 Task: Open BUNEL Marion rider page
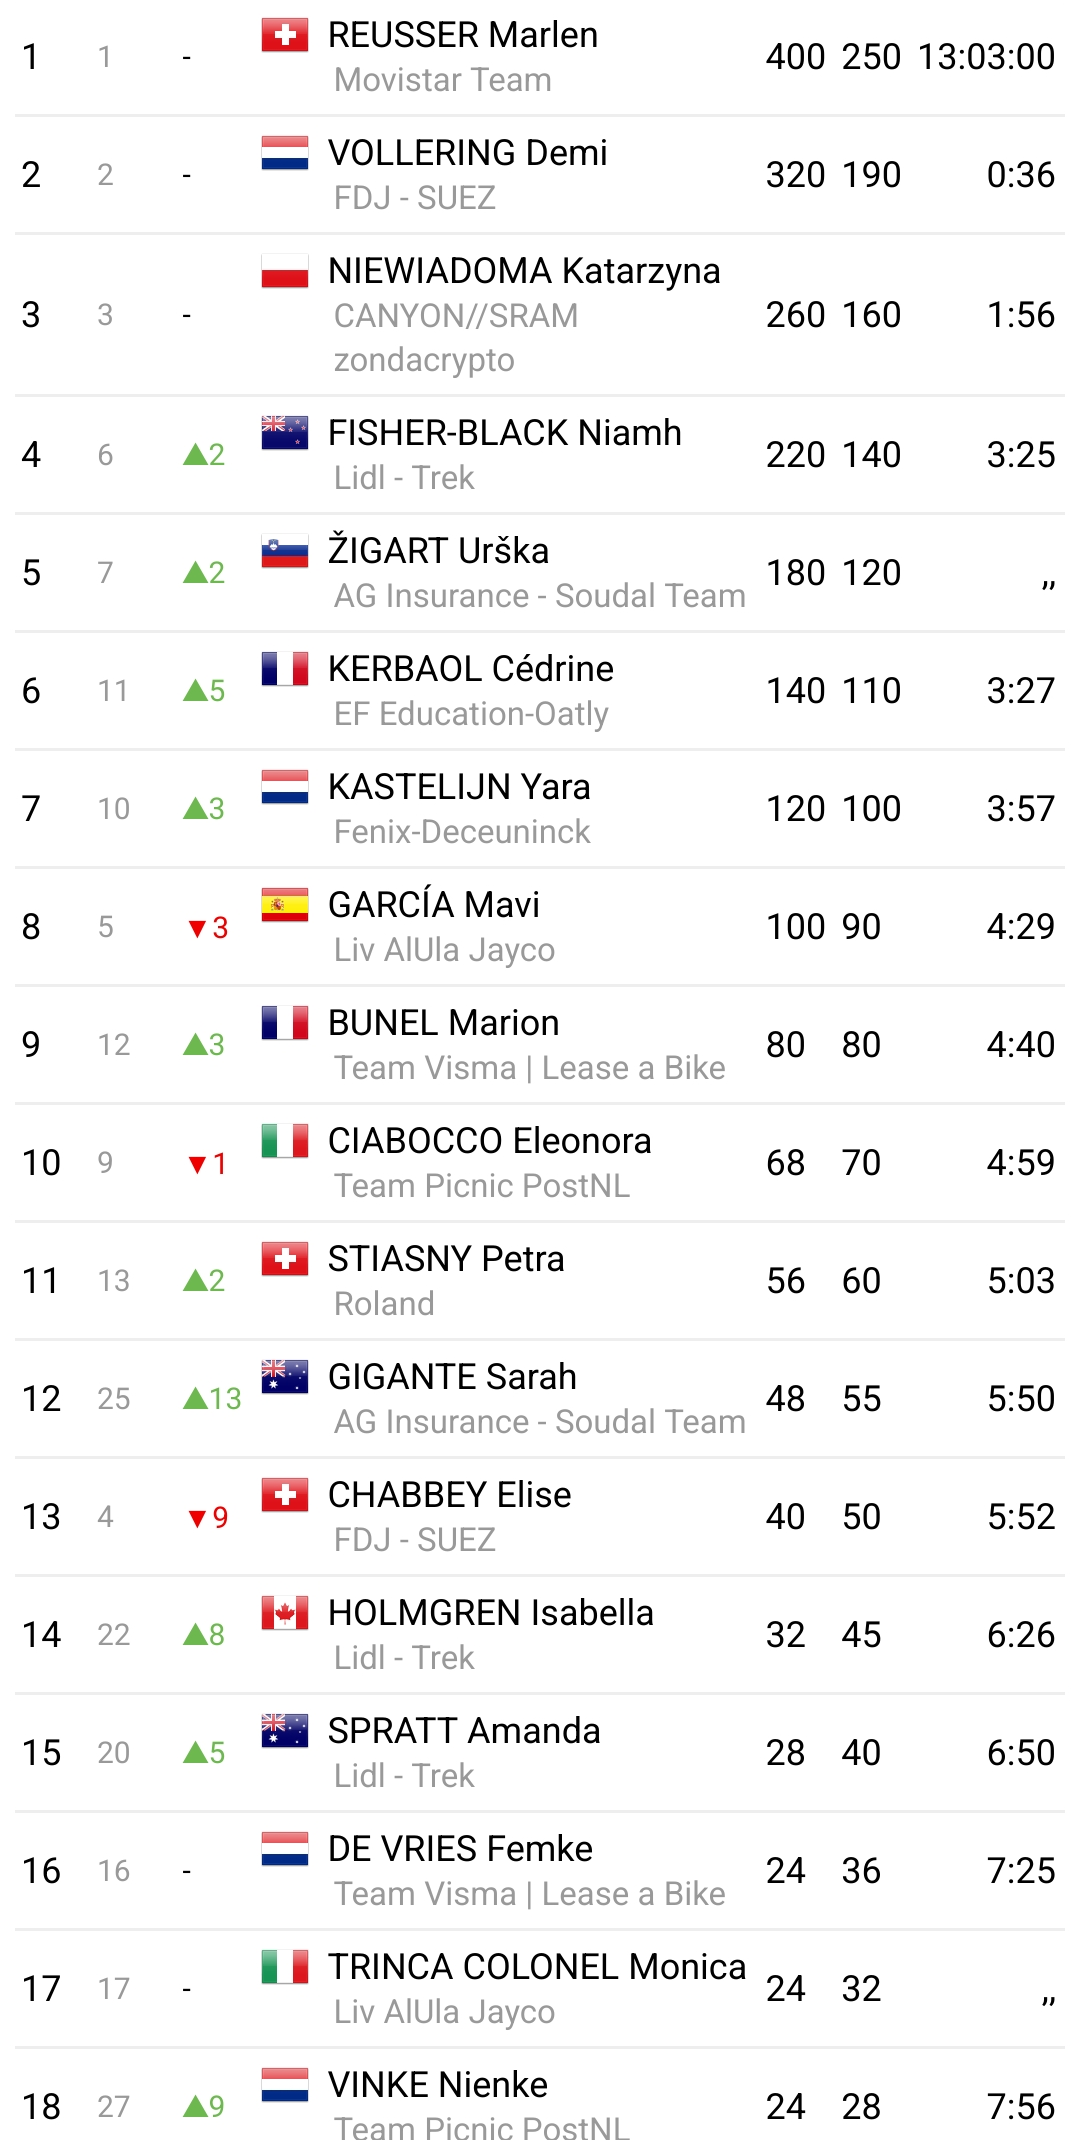click(x=443, y=1023)
